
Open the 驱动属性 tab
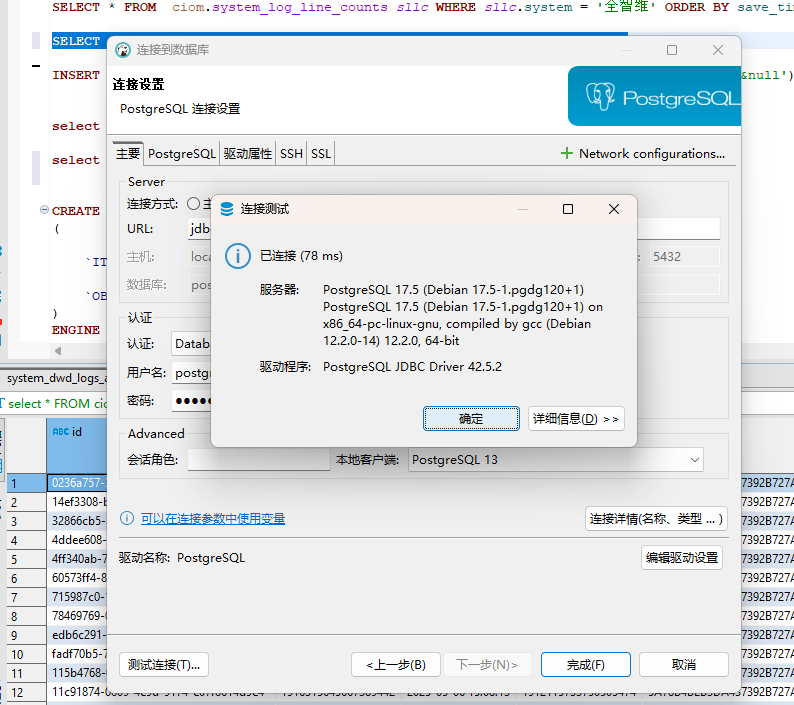click(x=248, y=153)
